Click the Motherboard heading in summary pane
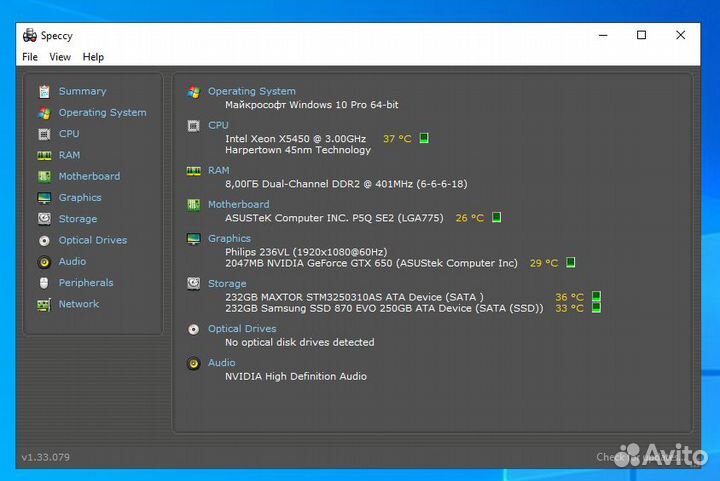Image resolution: width=720 pixels, height=481 pixels. (x=238, y=204)
